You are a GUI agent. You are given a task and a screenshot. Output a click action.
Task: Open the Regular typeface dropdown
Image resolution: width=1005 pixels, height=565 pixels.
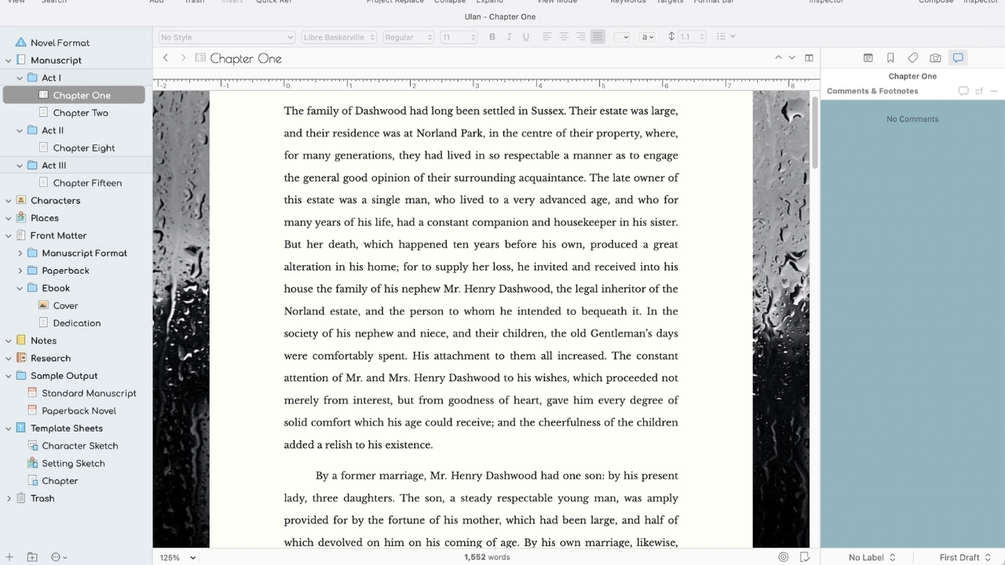408,37
